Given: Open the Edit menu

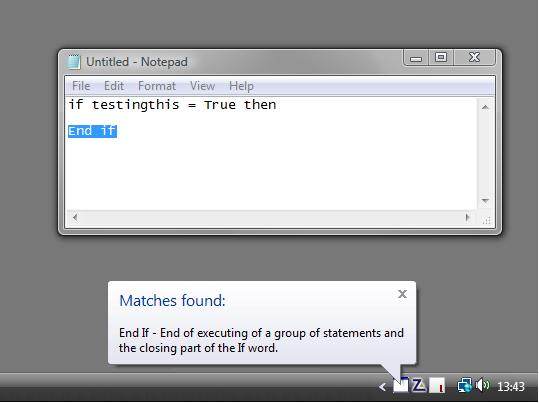Looking at the screenshot, I should (114, 86).
